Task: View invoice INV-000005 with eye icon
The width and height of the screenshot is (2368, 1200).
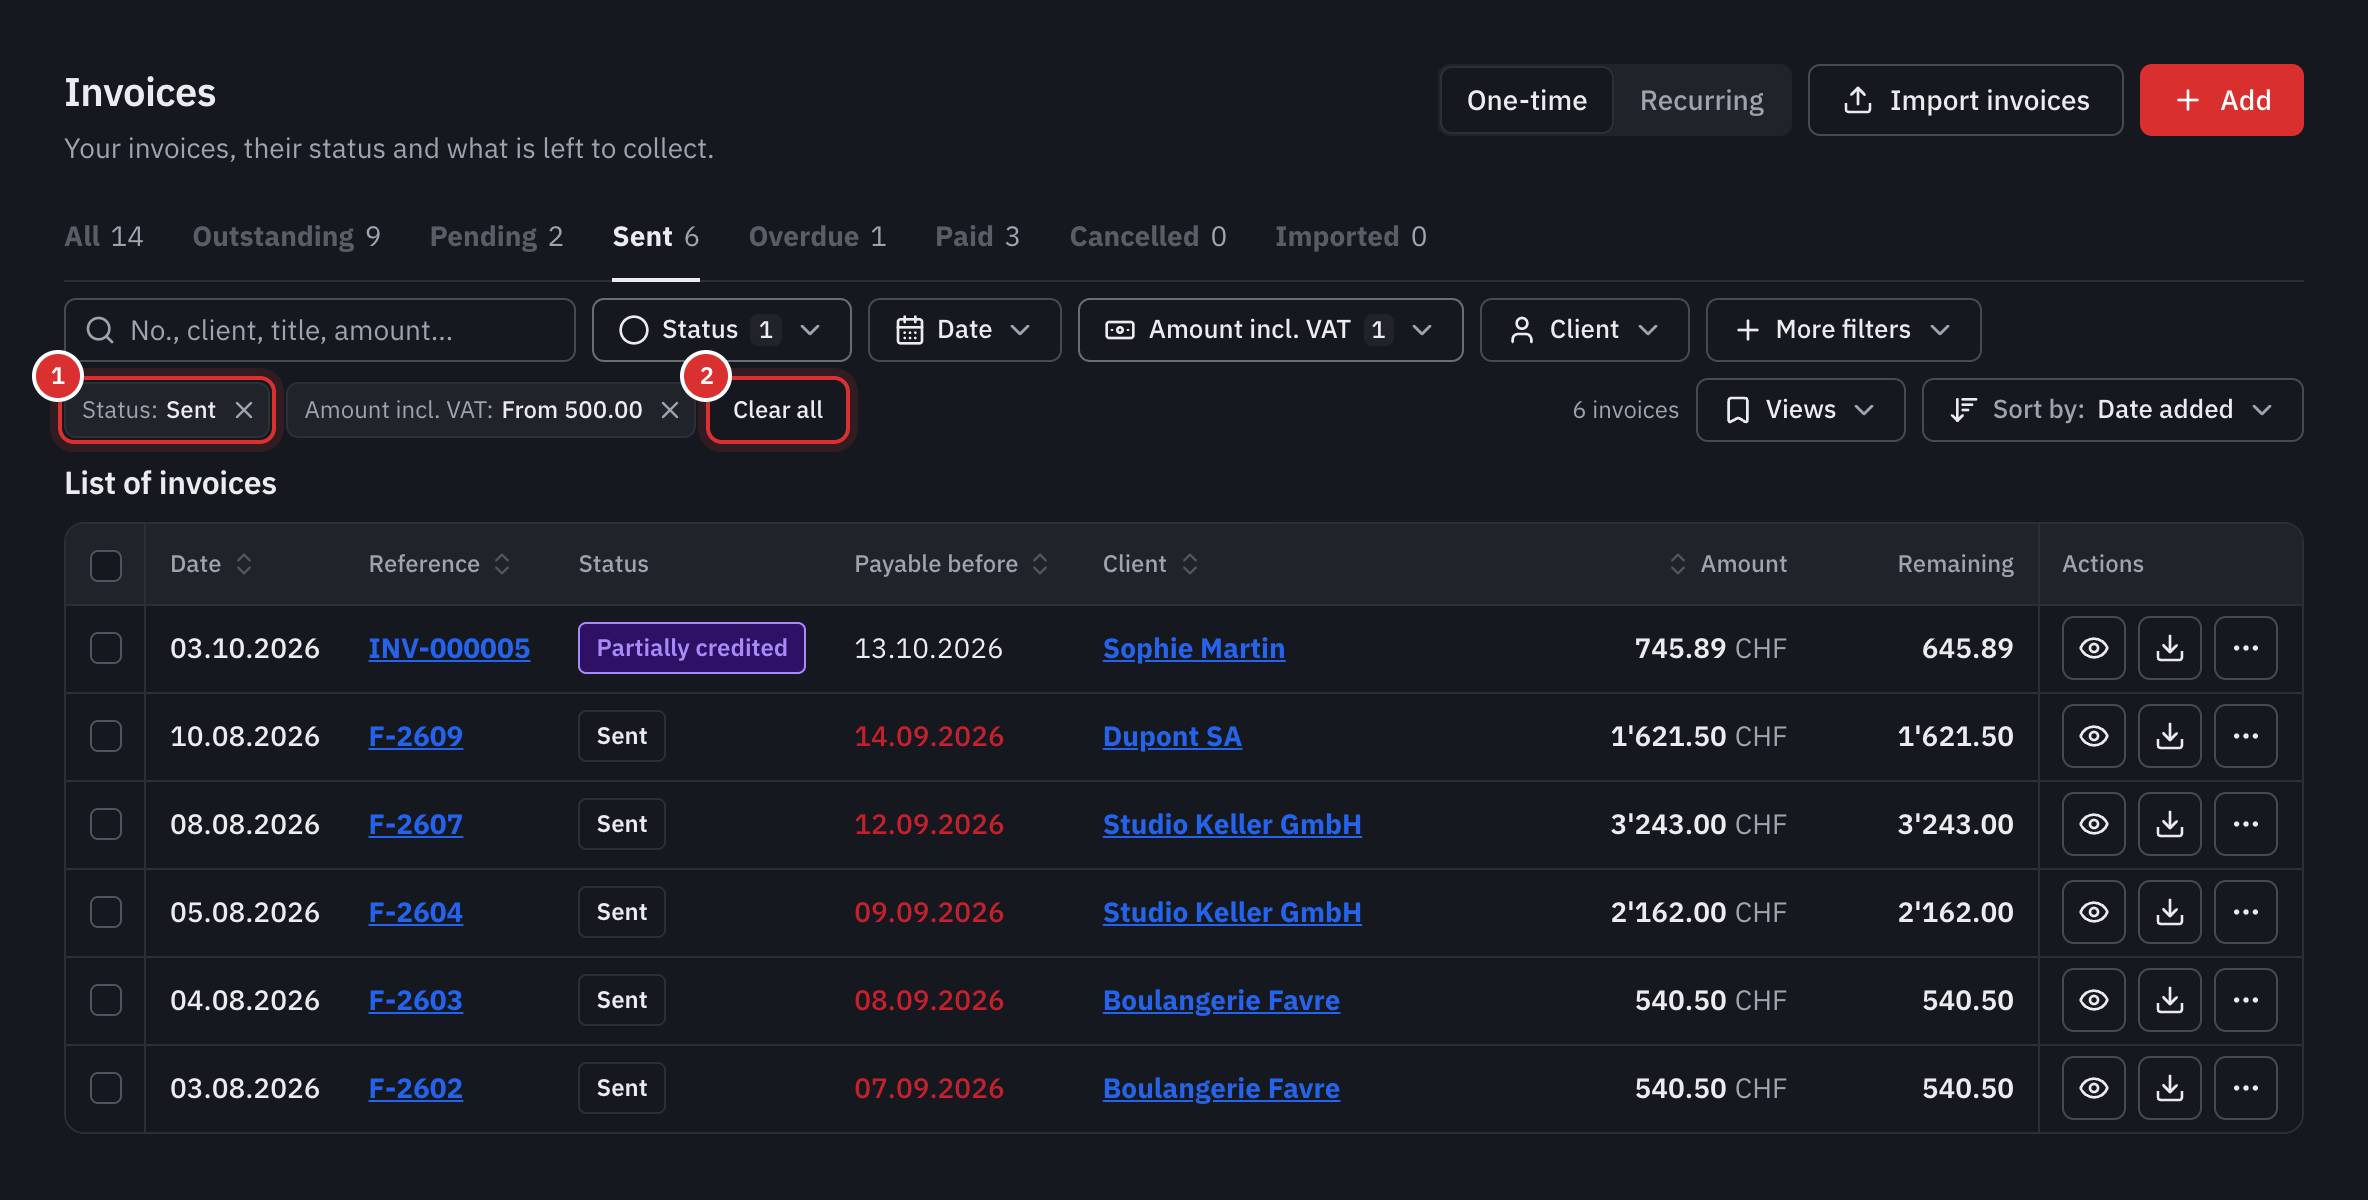Action: pyautogui.click(x=2093, y=648)
